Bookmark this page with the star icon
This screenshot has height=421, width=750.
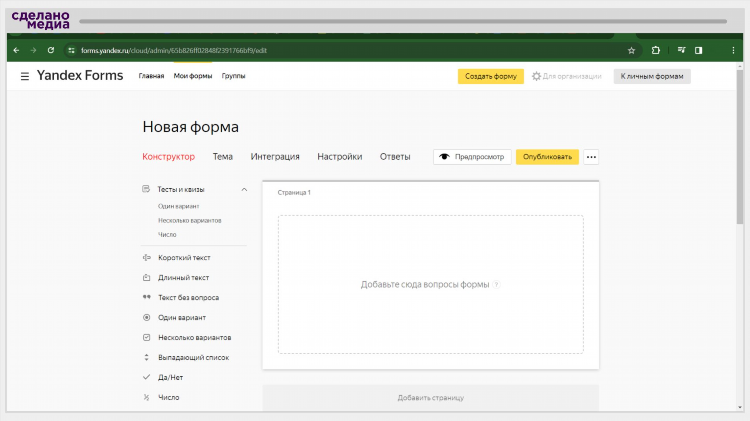point(631,50)
